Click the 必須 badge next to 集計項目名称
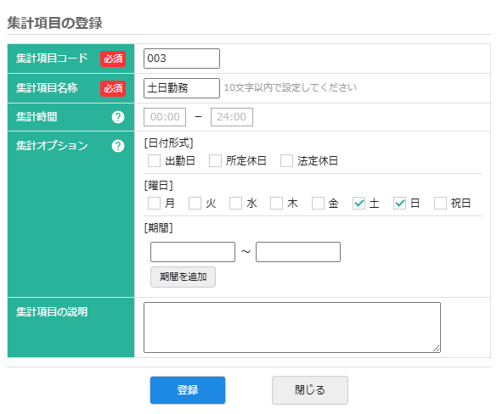497x414 pixels. 113,88
